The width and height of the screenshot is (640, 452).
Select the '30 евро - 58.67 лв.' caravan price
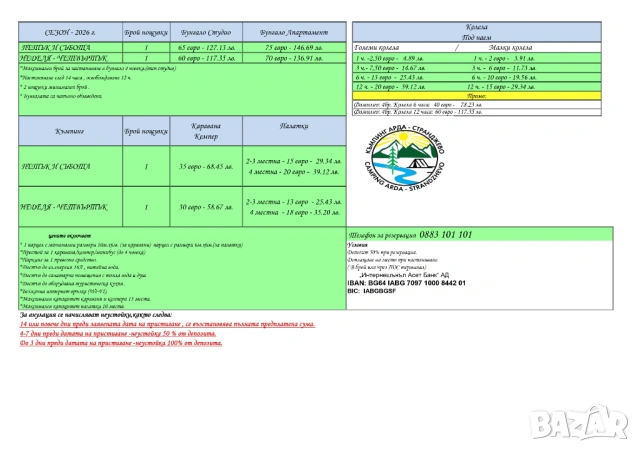[206, 207]
